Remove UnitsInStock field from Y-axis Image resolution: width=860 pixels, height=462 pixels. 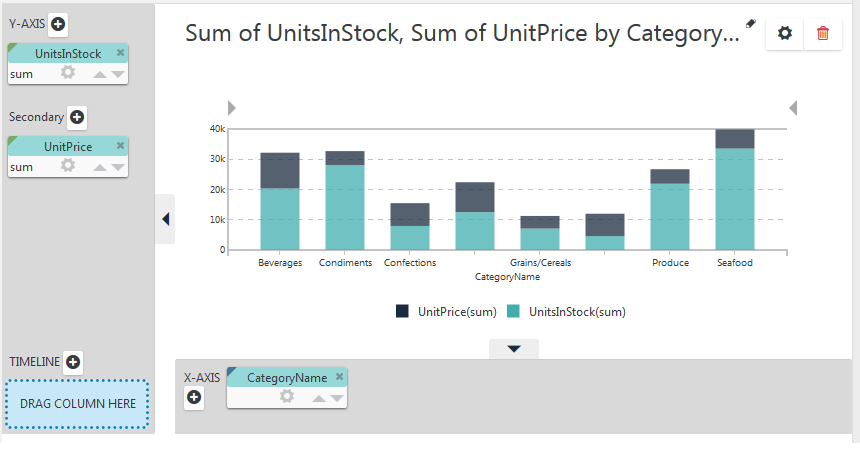pos(120,53)
